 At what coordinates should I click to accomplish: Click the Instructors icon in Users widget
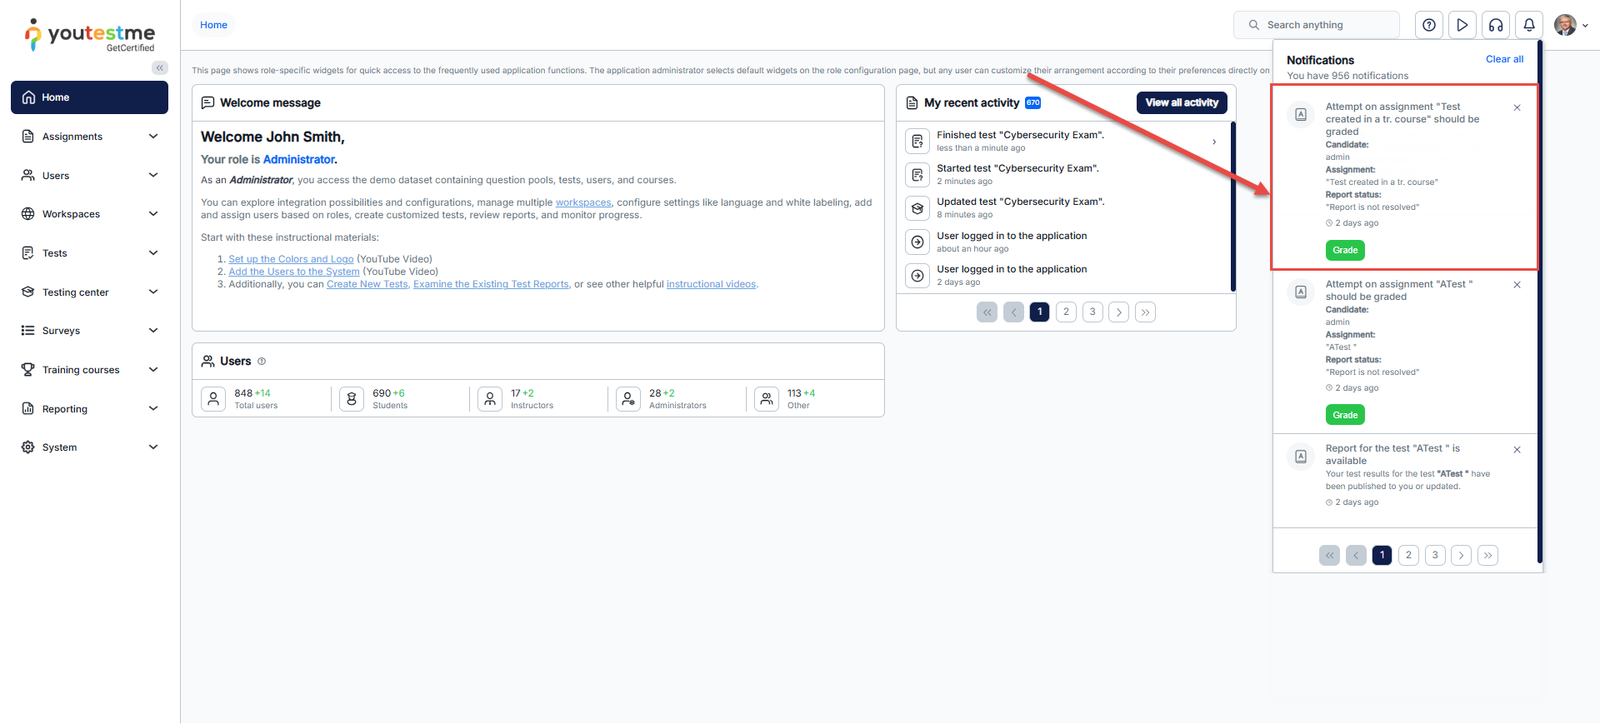(x=490, y=400)
